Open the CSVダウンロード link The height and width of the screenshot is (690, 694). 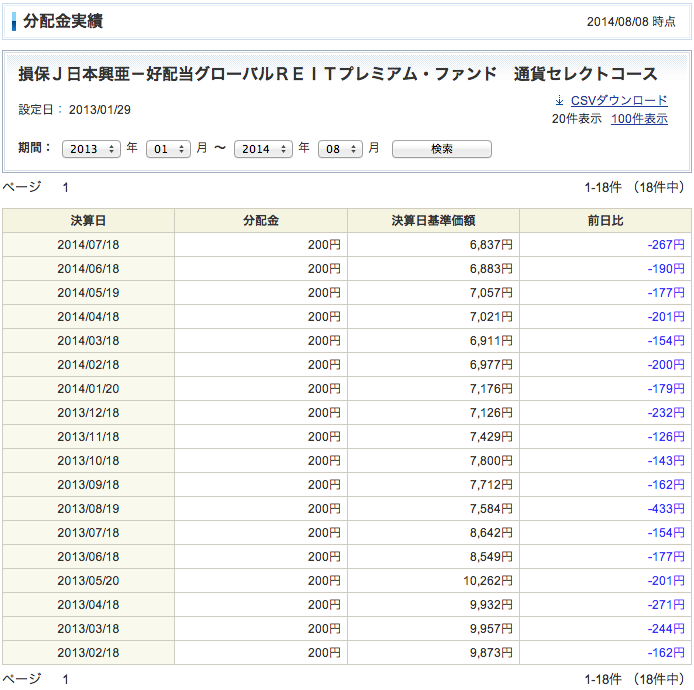coord(619,100)
